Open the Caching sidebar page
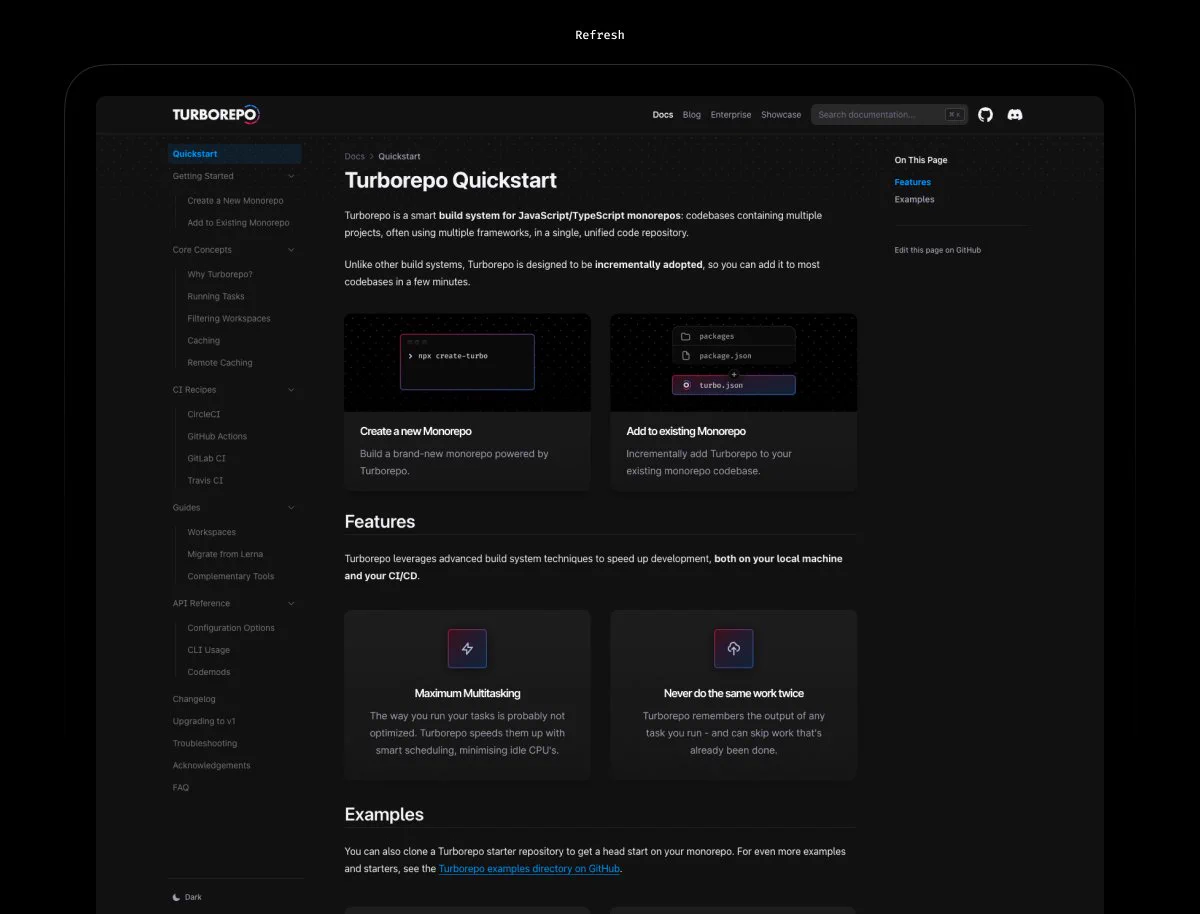The height and width of the screenshot is (914, 1200). click(x=203, y=341)
